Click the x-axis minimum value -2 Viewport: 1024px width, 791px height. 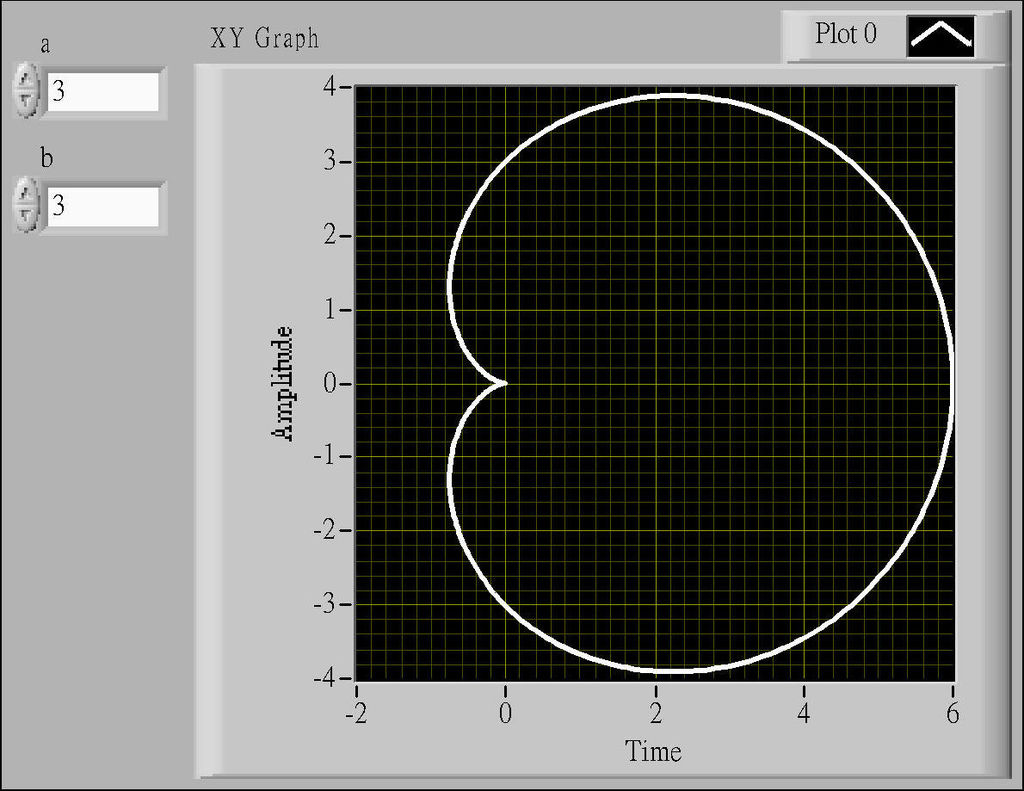[356, 713]
